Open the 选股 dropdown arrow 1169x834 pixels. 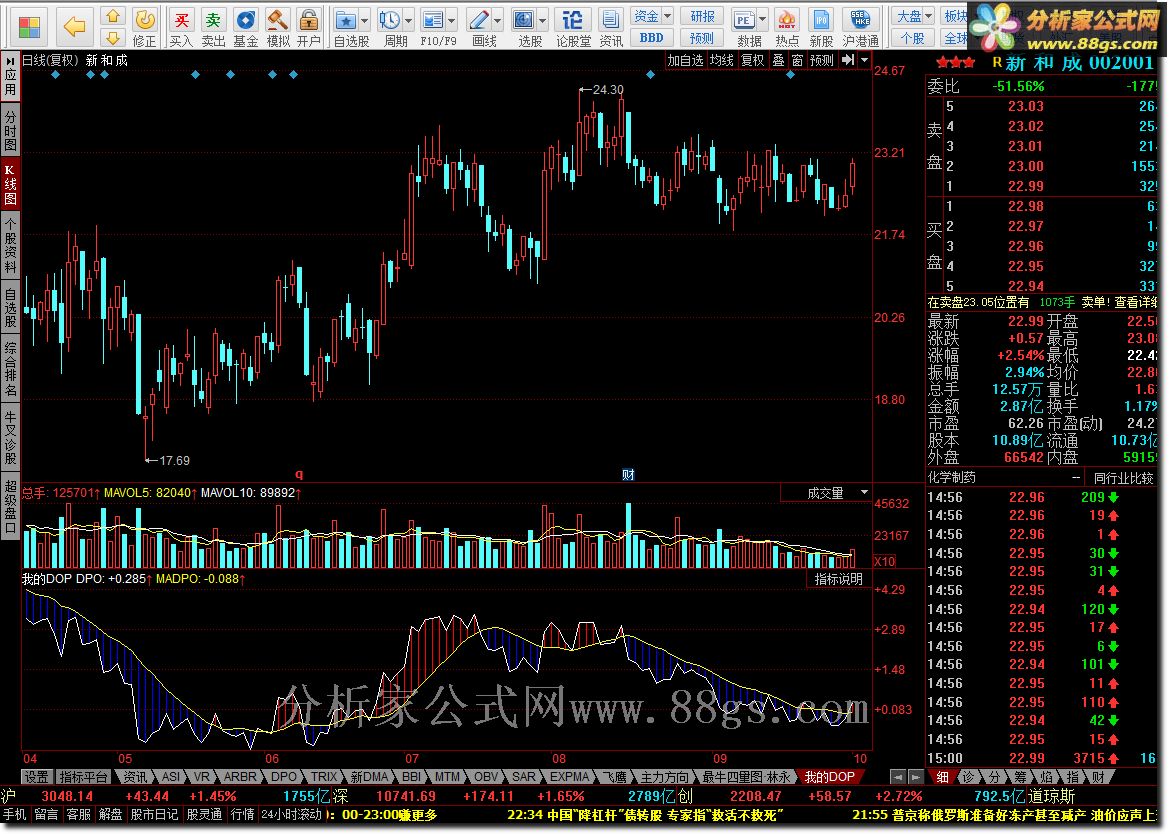point(543,21)
